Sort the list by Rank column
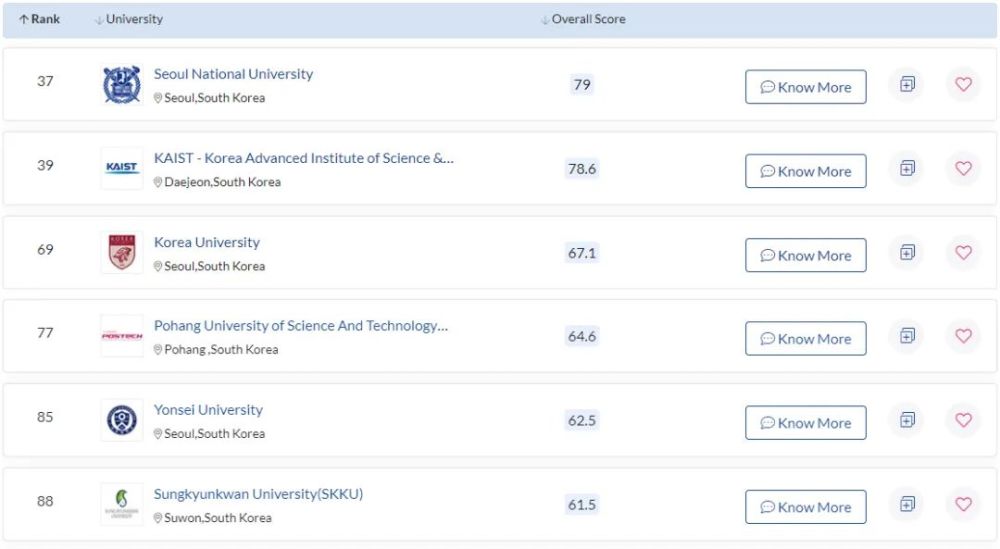Viewport: 1000px width, 549px height. [40, 19]
